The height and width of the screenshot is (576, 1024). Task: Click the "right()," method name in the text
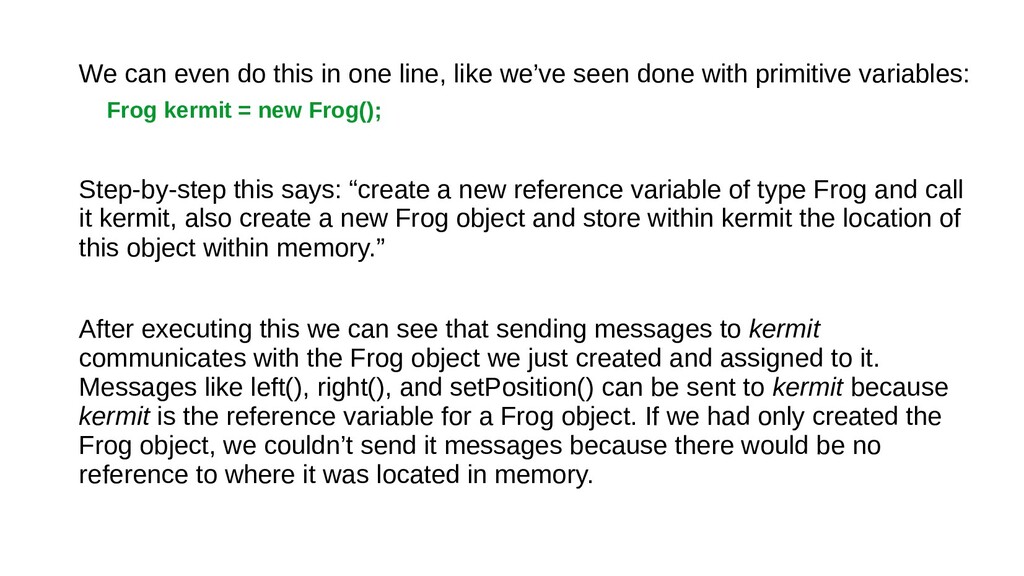click(354, 387)
